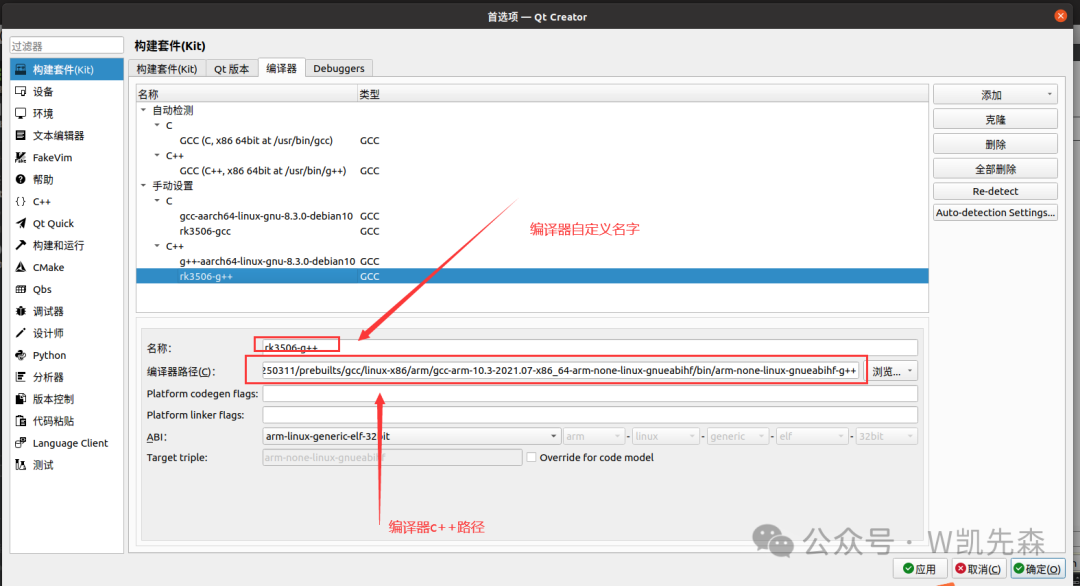Select the 构建套件(Kit) sidebar icon

pos(21,70)
